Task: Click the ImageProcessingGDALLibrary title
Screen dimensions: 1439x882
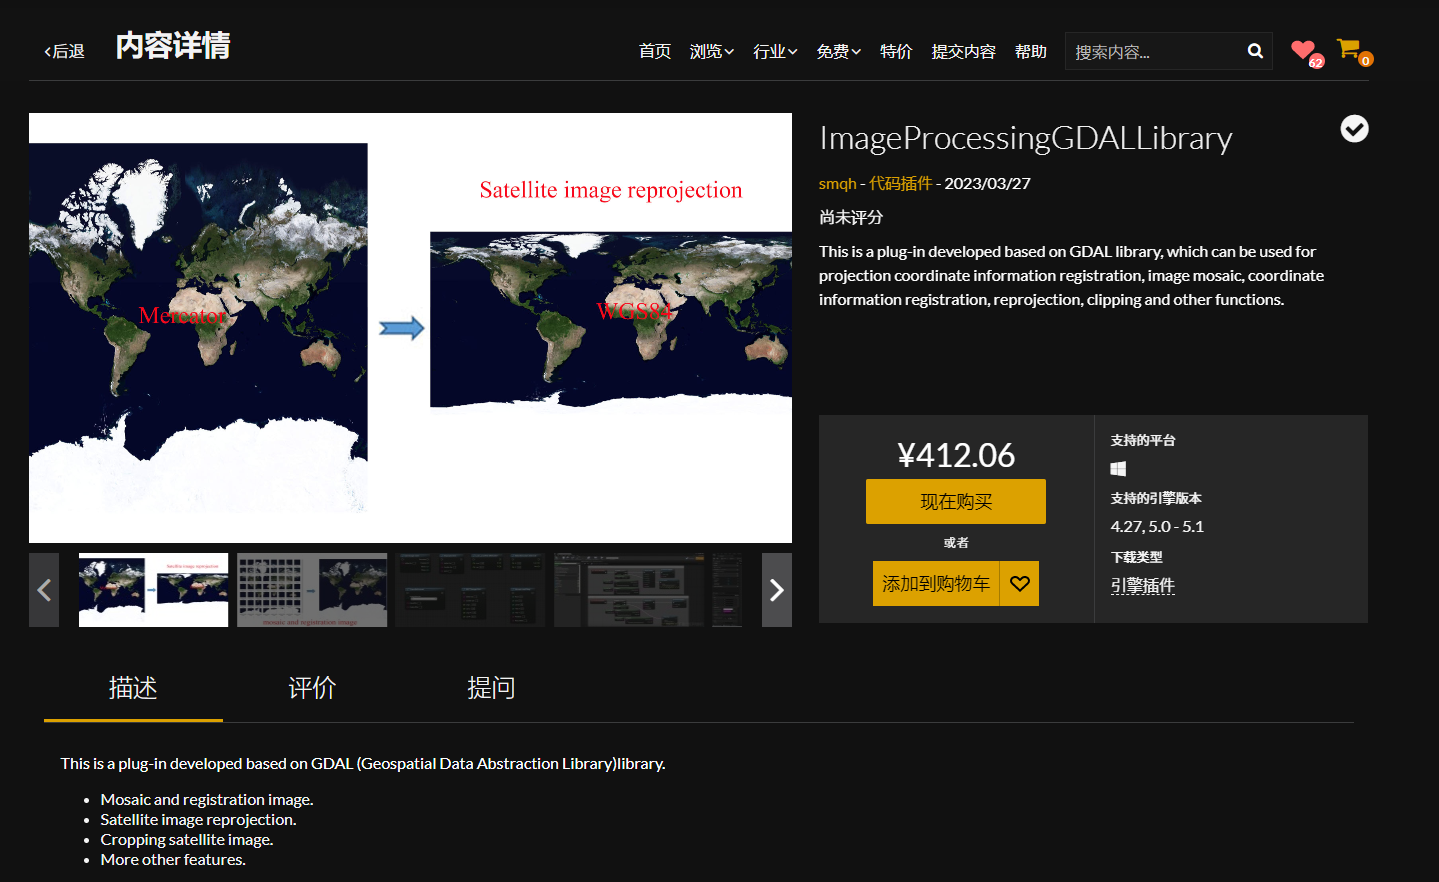Action: tap(1025, 138)
